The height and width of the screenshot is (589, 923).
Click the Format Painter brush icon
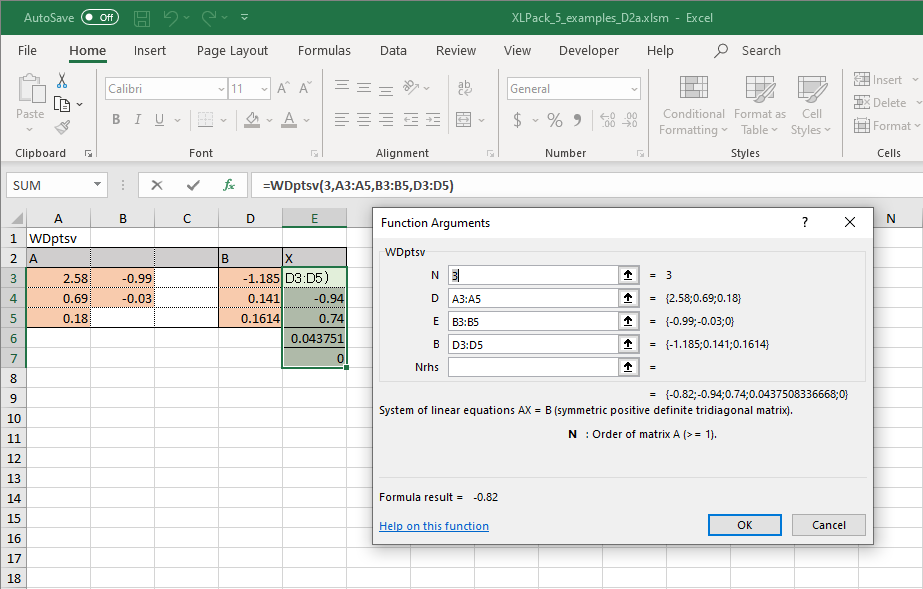pos(62,127)
